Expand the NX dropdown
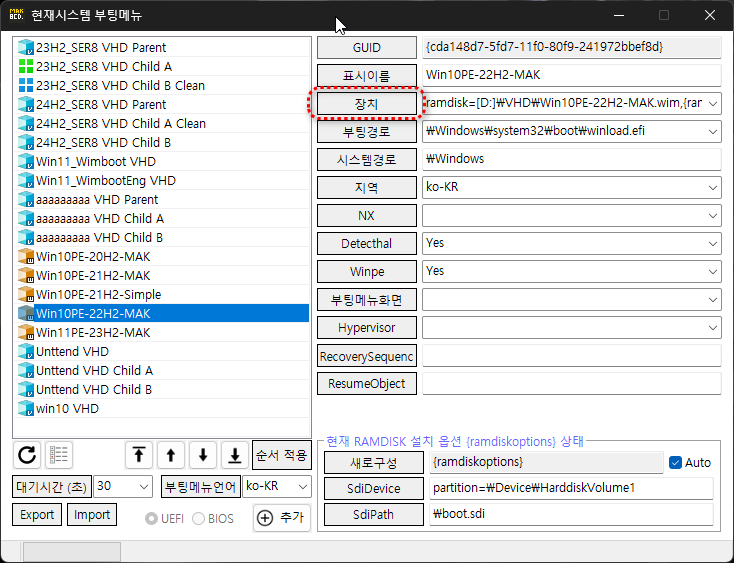 pyautogui.click(x=712, y=216)
